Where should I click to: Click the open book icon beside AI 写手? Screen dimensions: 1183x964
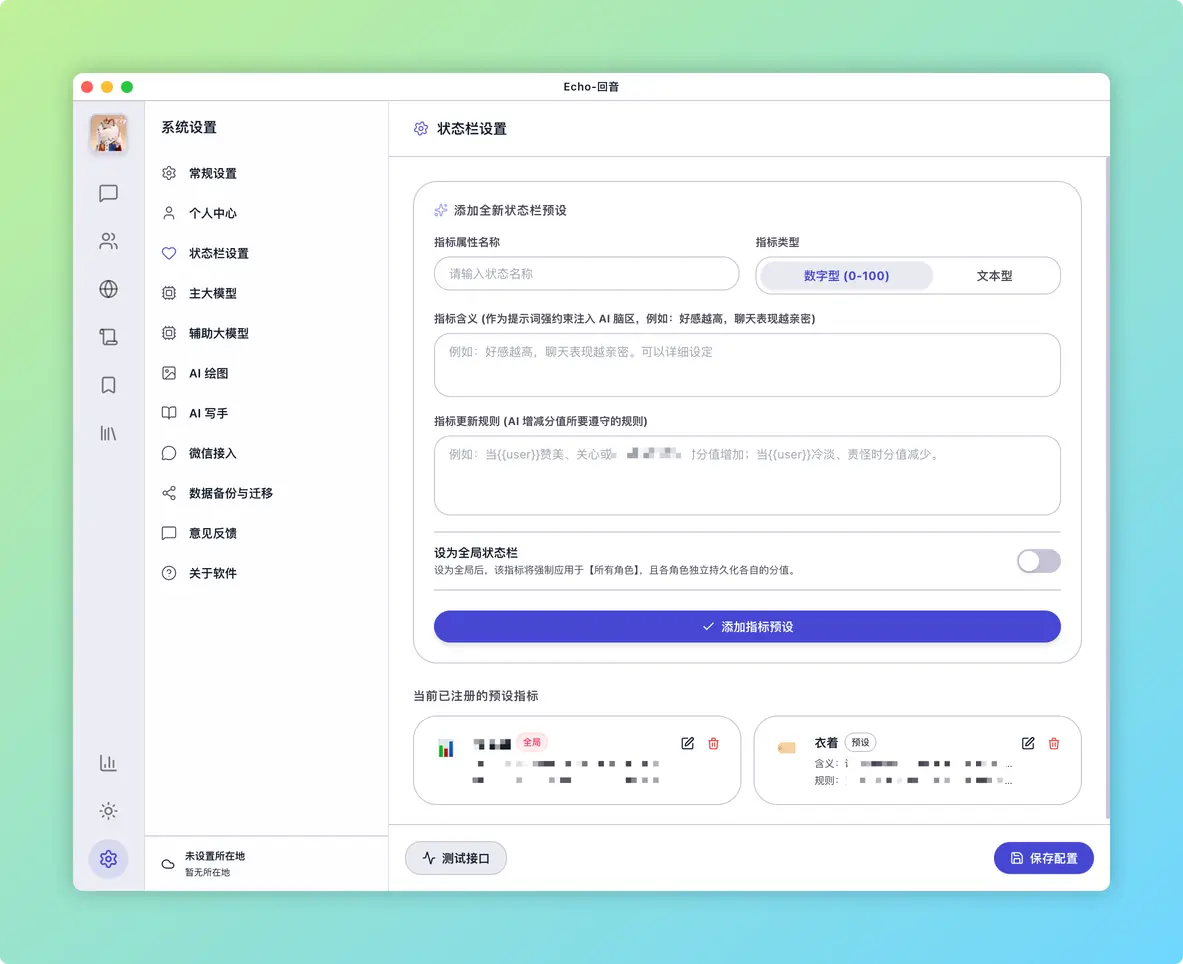(169, 413)
